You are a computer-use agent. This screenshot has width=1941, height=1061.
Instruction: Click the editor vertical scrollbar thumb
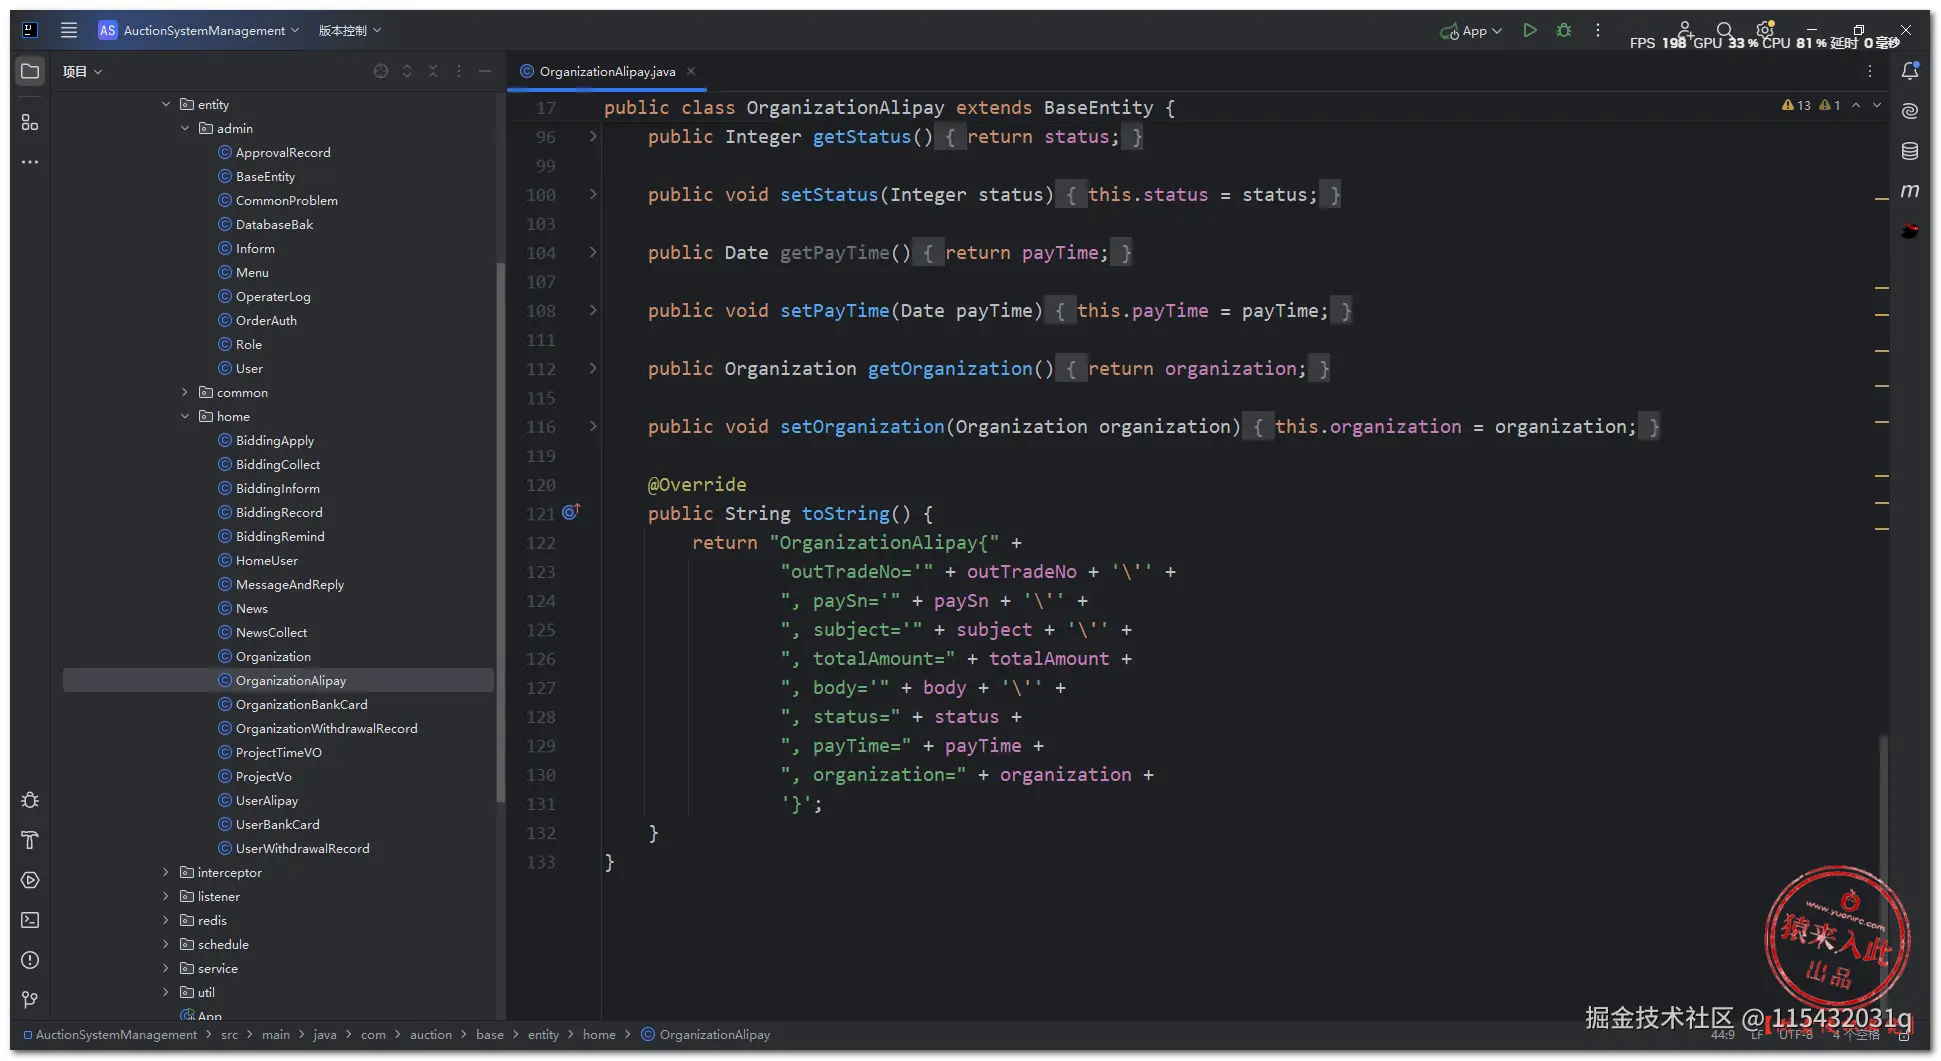tap(1883, 876)
